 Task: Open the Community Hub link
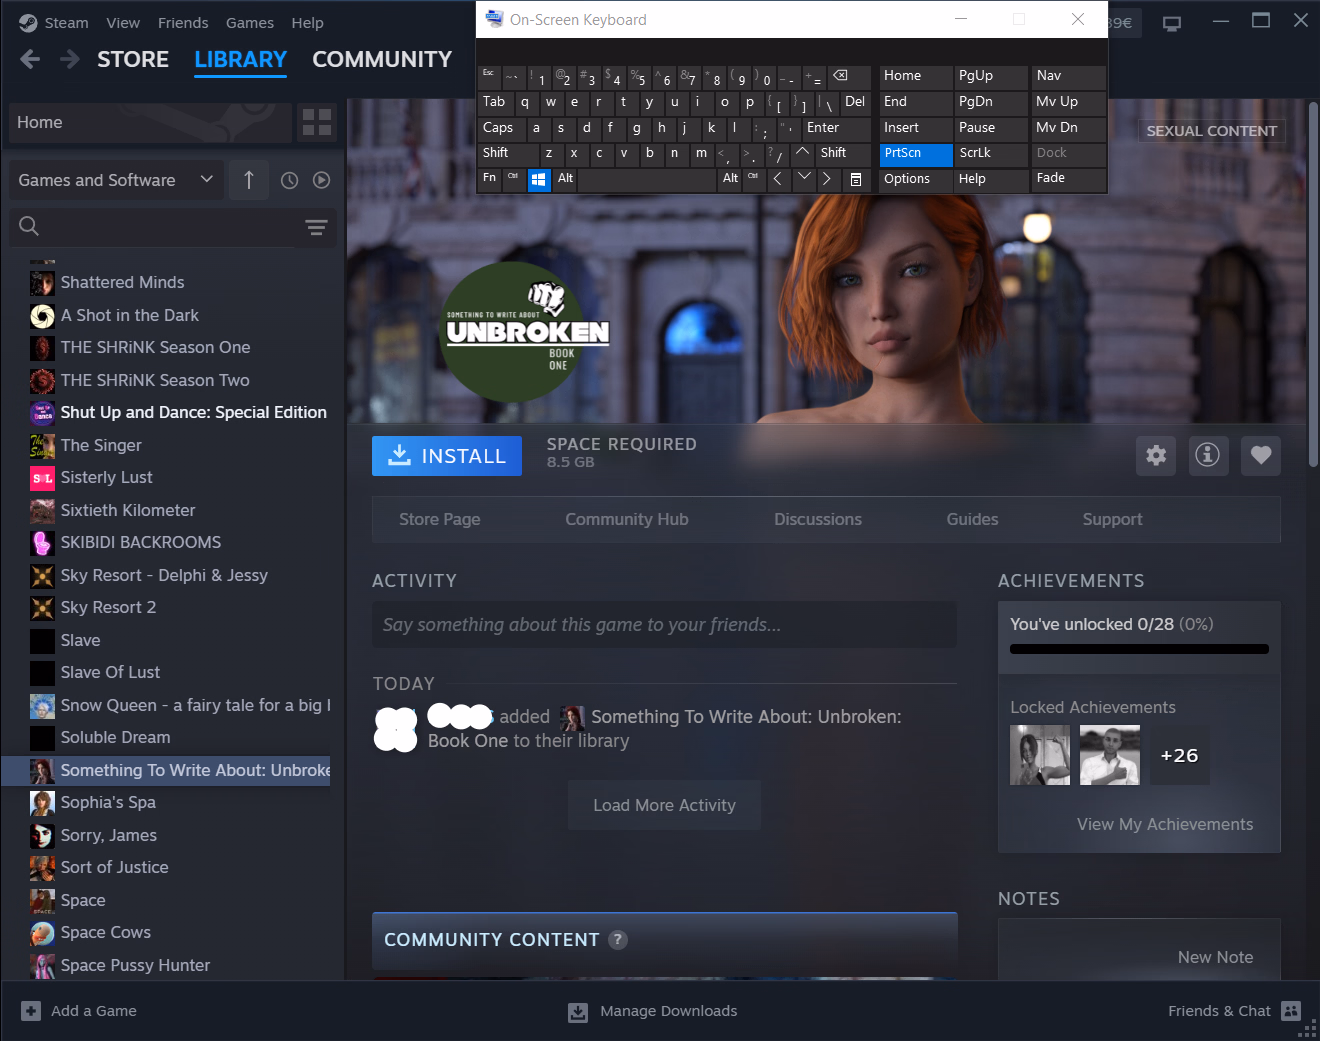coord(627,519)
